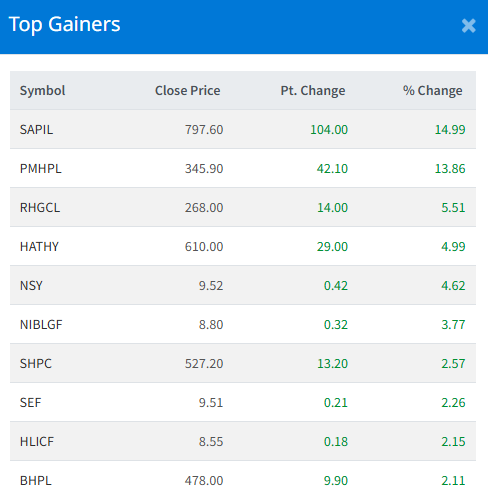Click the Pt. Change column header
The image size is (488, 492).
[x=313, y=90]
